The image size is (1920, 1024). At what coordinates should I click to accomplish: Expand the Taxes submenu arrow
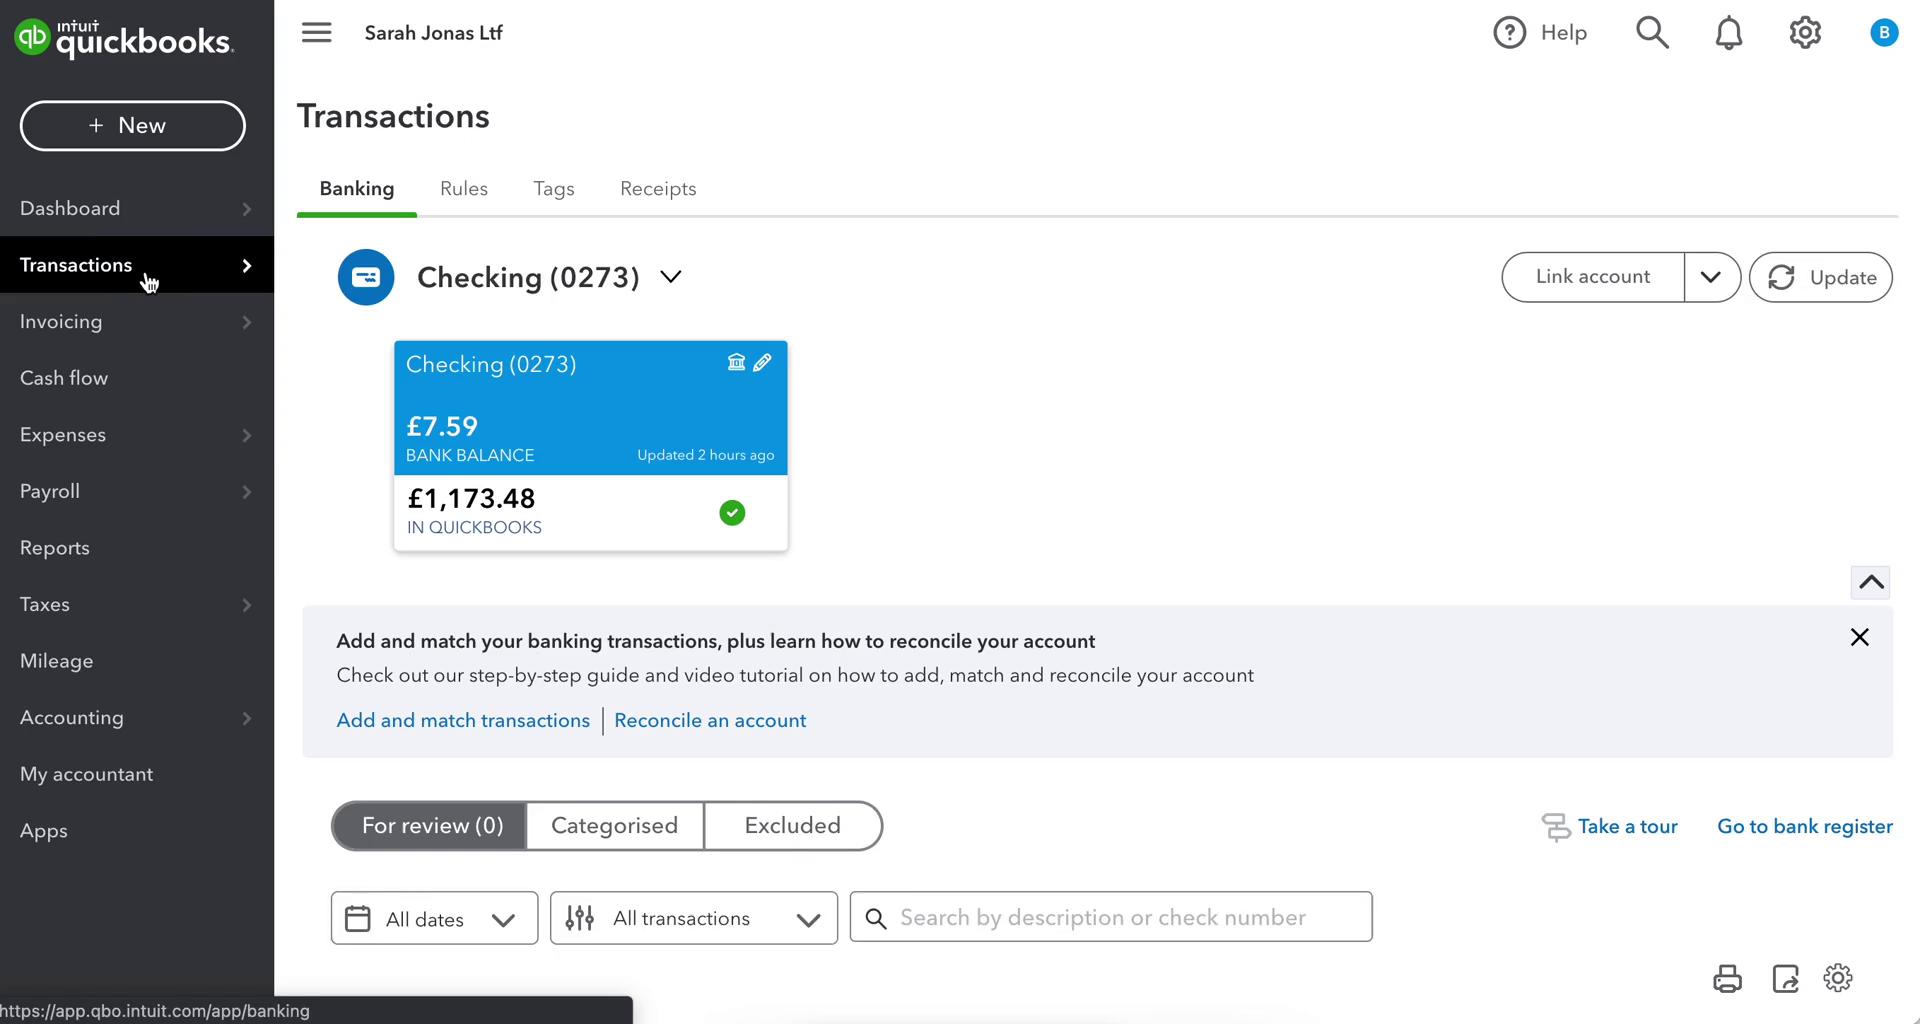[246, 605]
